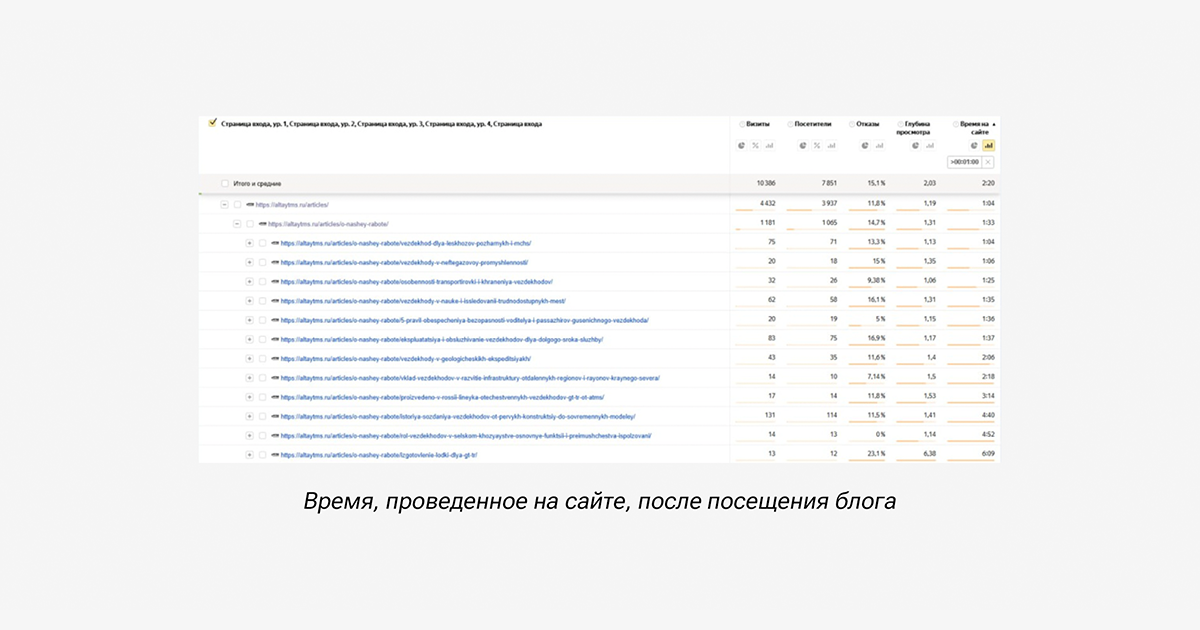Show bar chart for Посетители column

831,145
